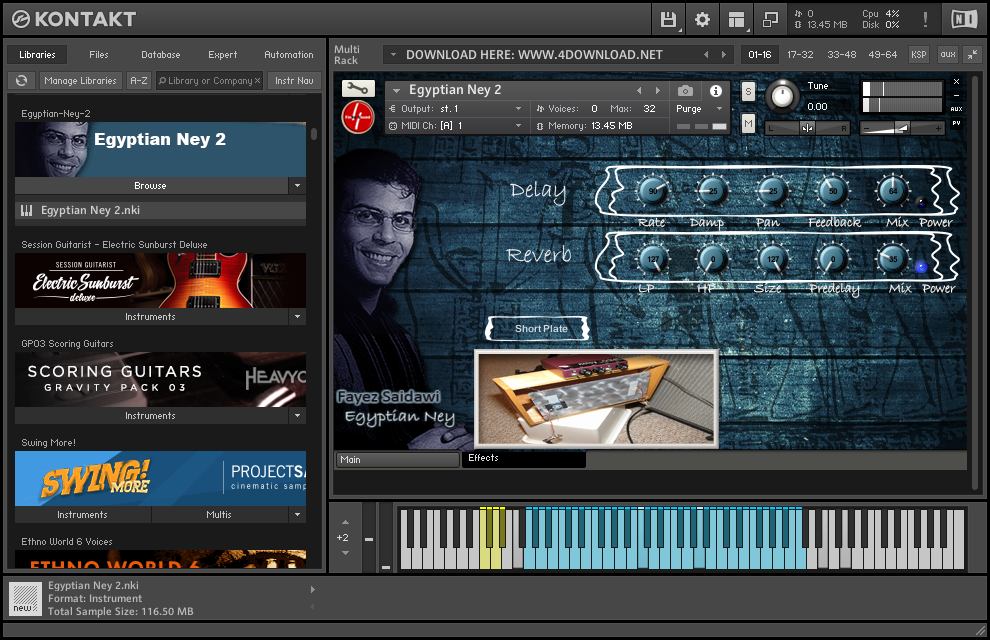Open Kontakt options gear icon
Screen dimensions: 990x640
coord(702,20)
